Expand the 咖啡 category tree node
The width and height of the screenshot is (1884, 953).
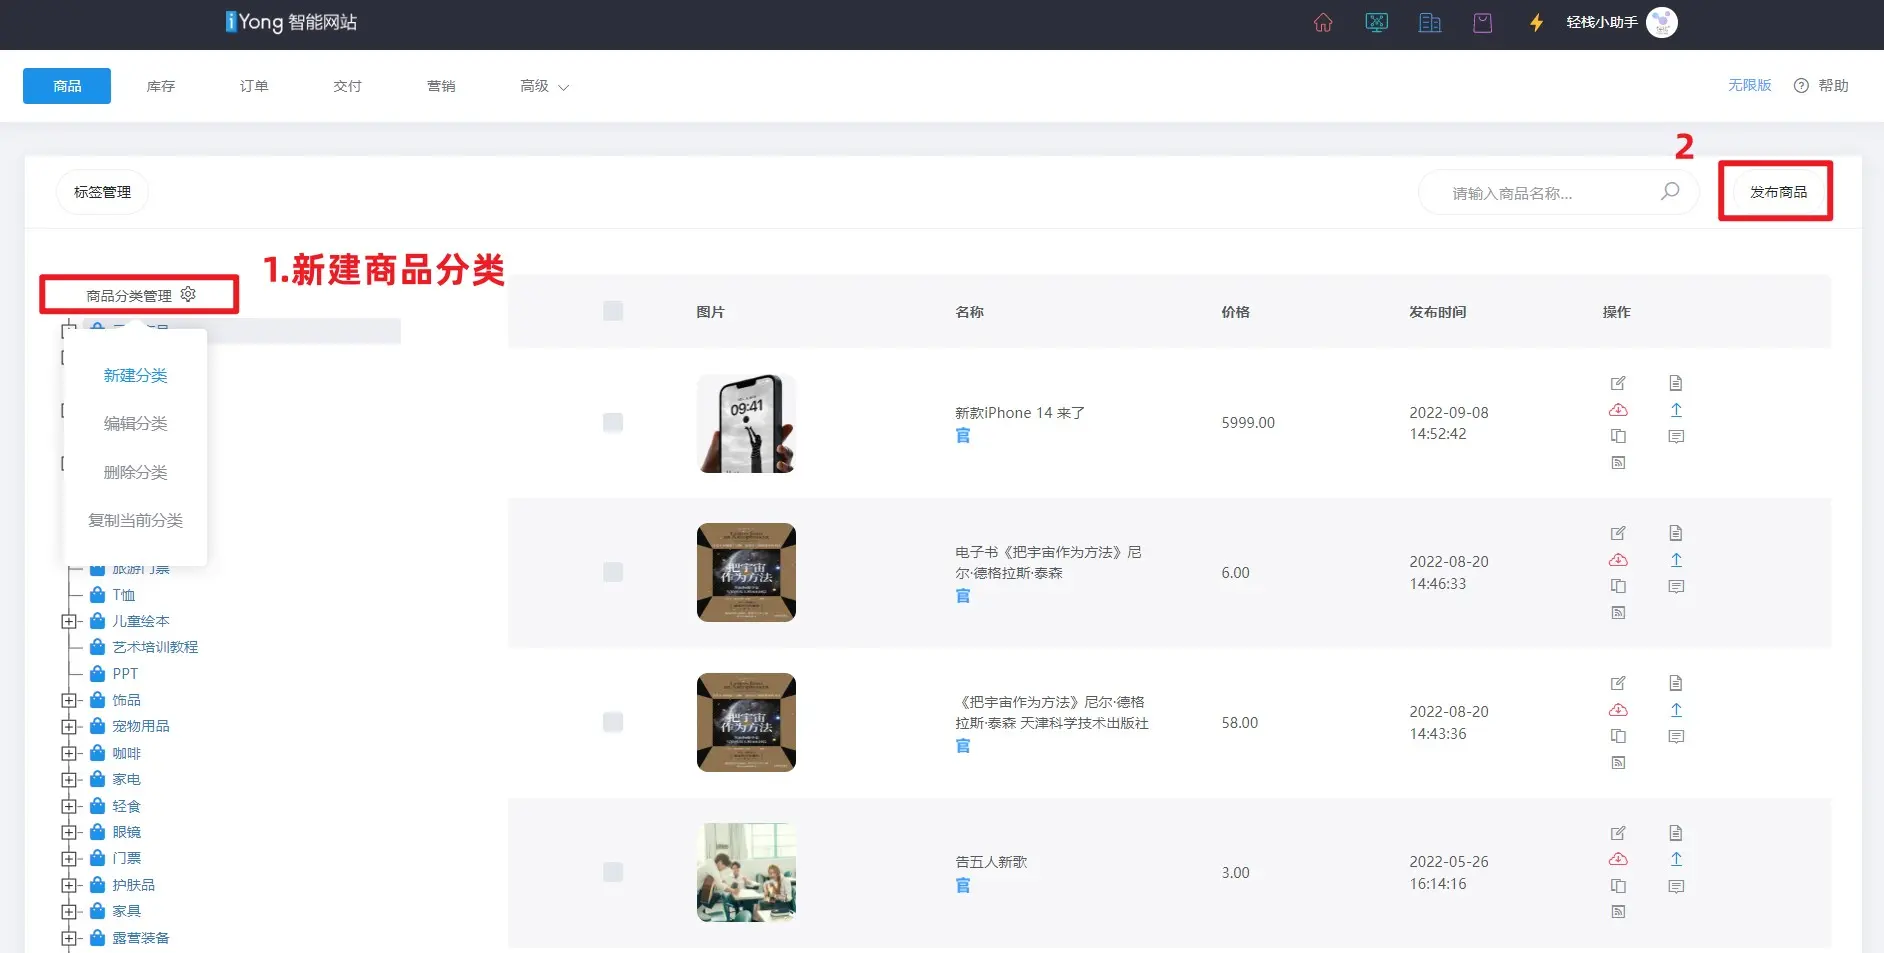[x=69, y=753]
